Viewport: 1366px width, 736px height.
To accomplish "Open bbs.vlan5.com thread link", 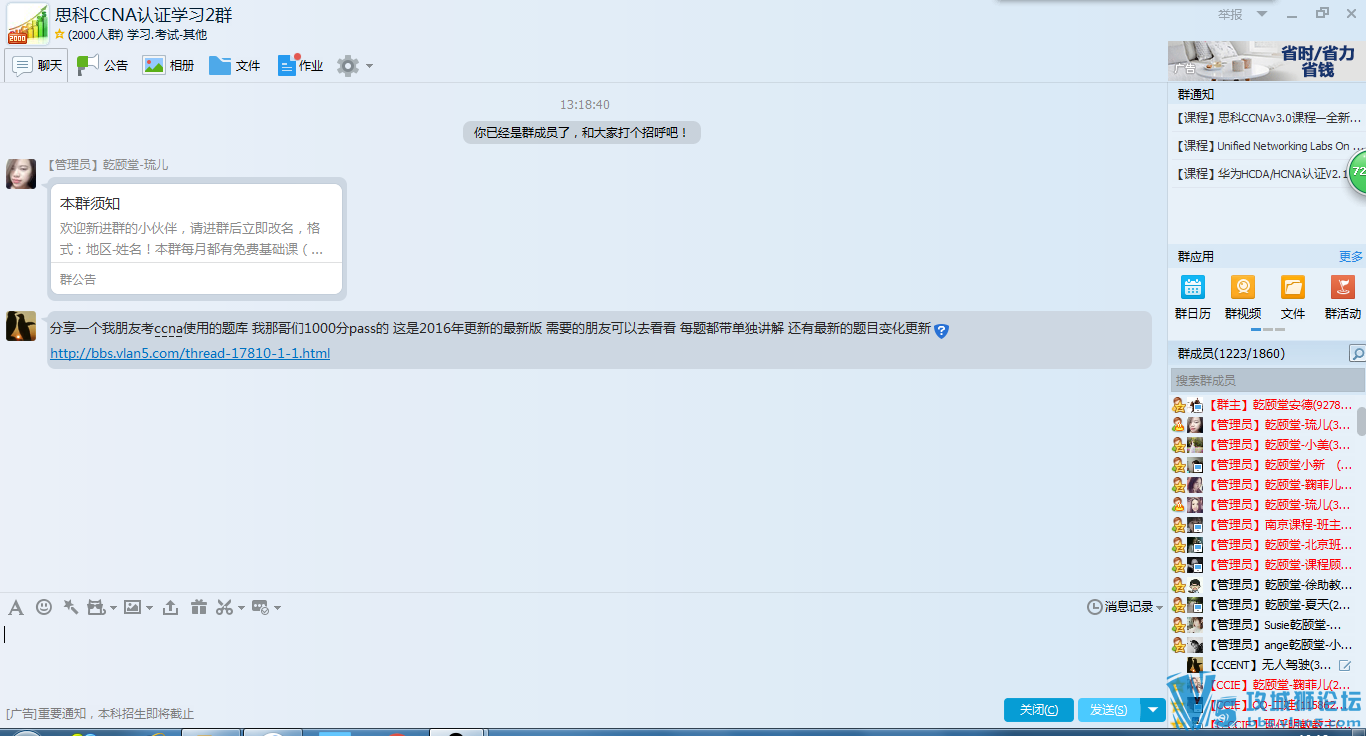I will pyautogui.click(x=190, y=353).
